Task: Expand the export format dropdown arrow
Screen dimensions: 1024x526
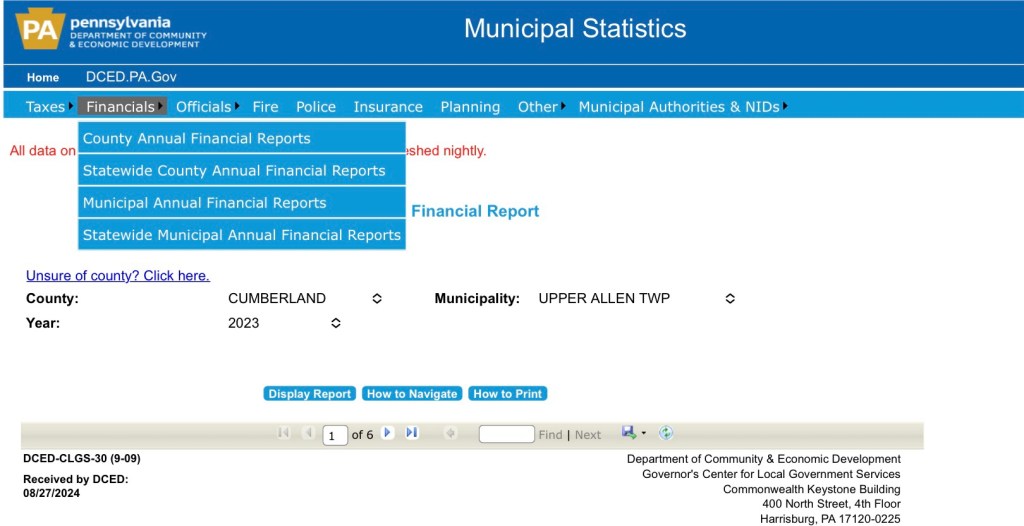Action: 644,433
